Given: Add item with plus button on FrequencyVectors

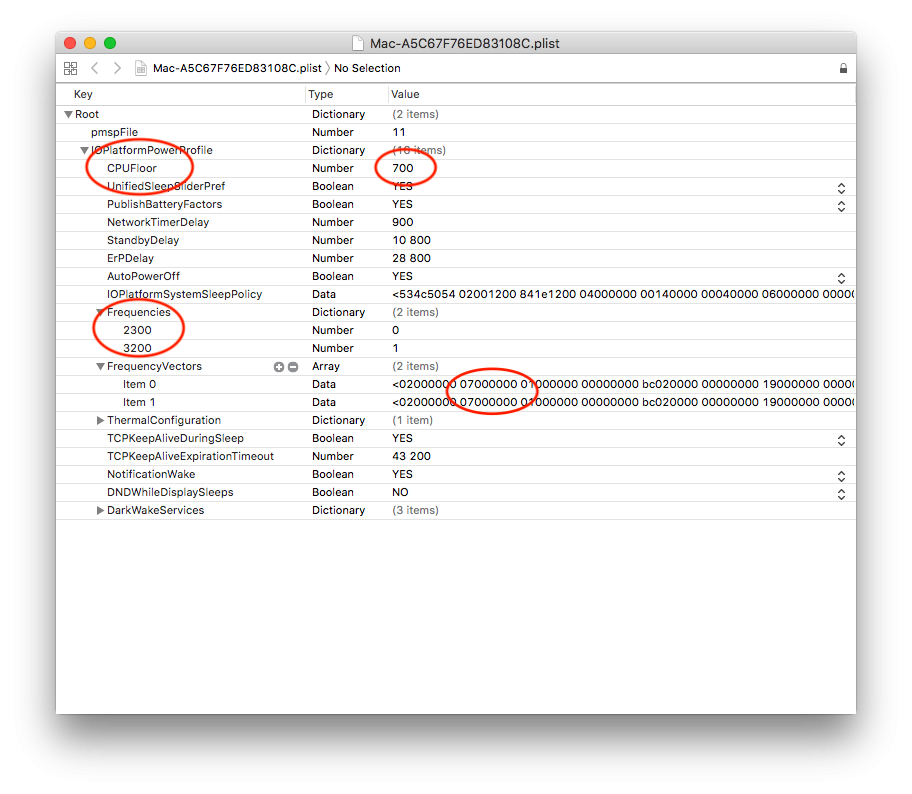Looking at the screenshot, I should tap(279, 367).
